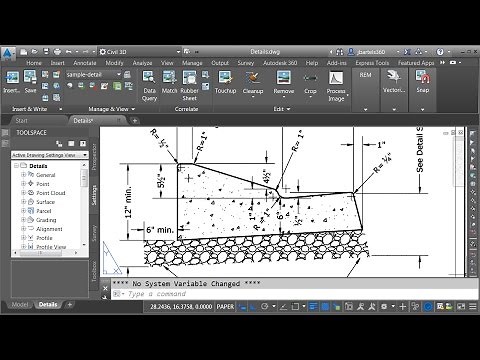Open the Autodesk 360 ribbon tab

click(280, 63)
